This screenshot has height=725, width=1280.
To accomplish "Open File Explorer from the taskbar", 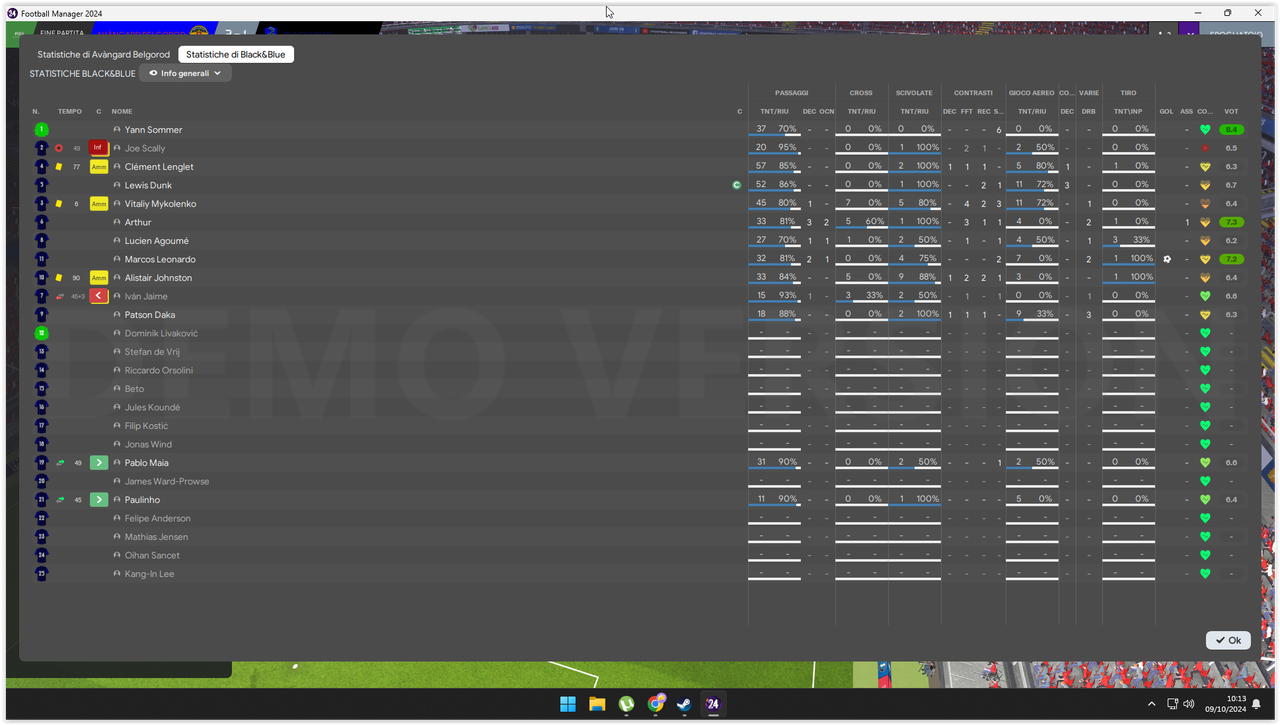I will pyautogui.click(x=597, y=704).
